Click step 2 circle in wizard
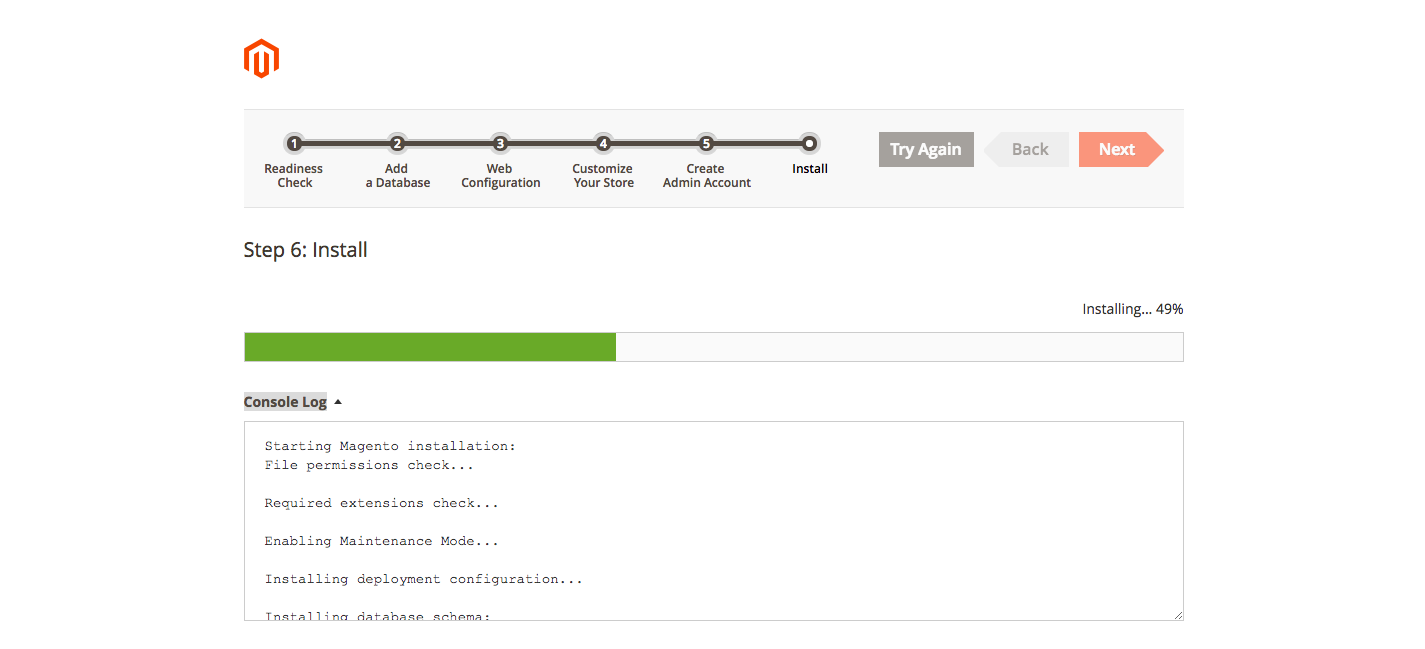The image size is (1425, 649). tap(397, 144)
